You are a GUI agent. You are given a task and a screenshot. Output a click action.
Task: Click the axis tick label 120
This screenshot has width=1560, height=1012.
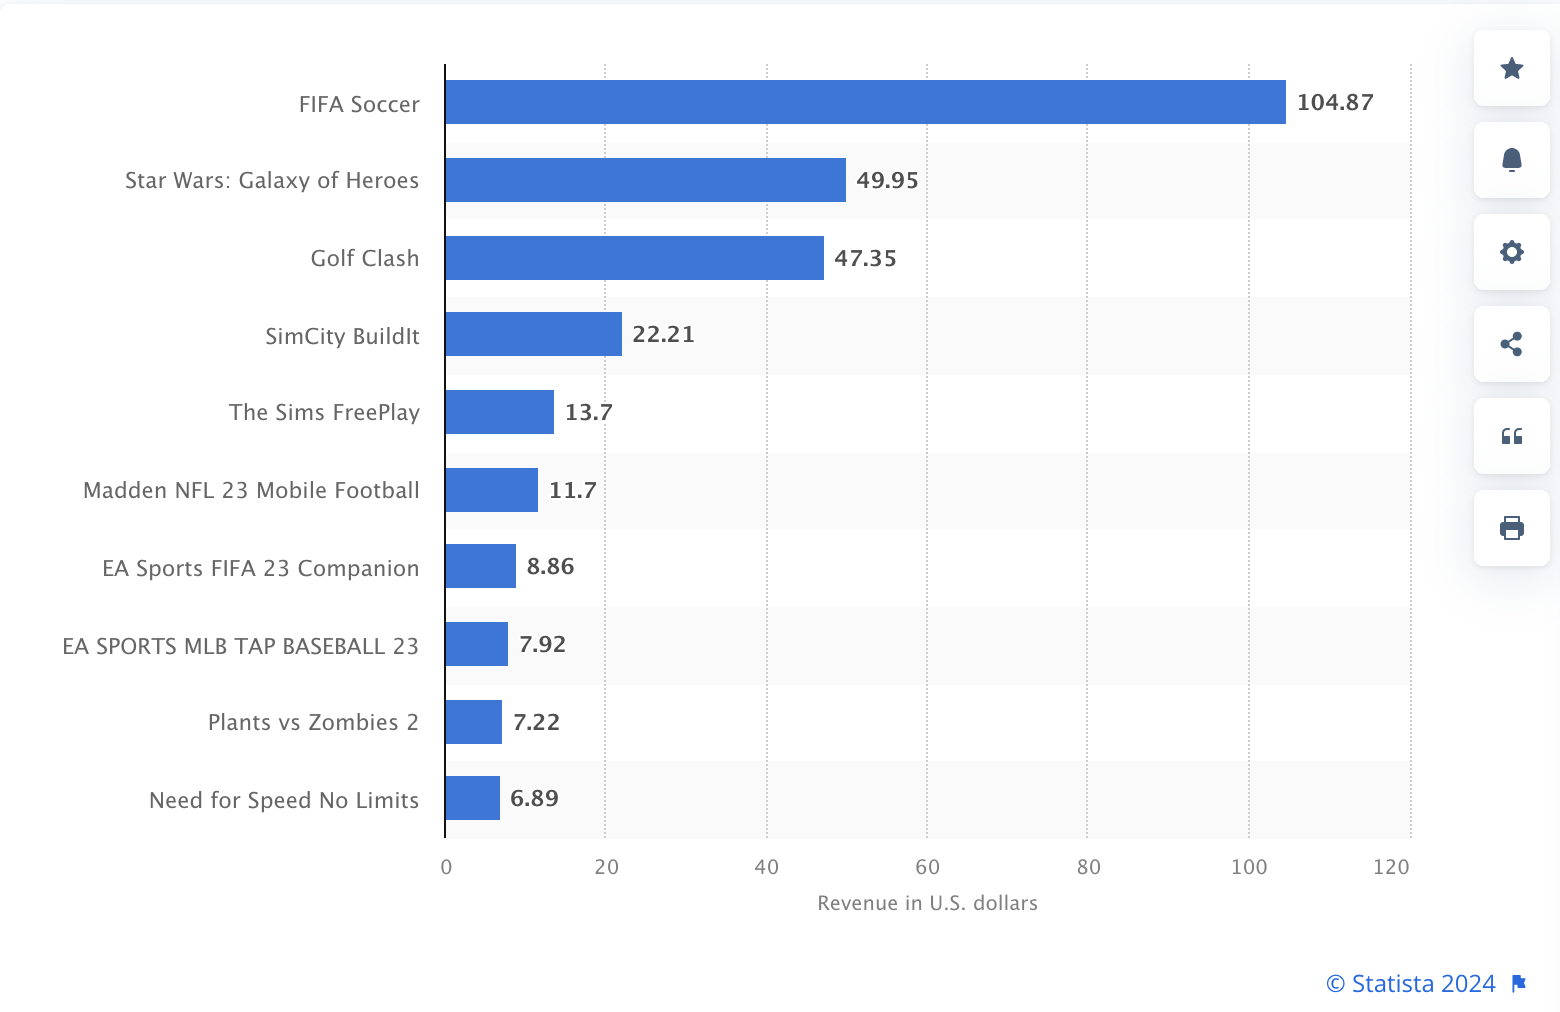(x=1391, y=867)
